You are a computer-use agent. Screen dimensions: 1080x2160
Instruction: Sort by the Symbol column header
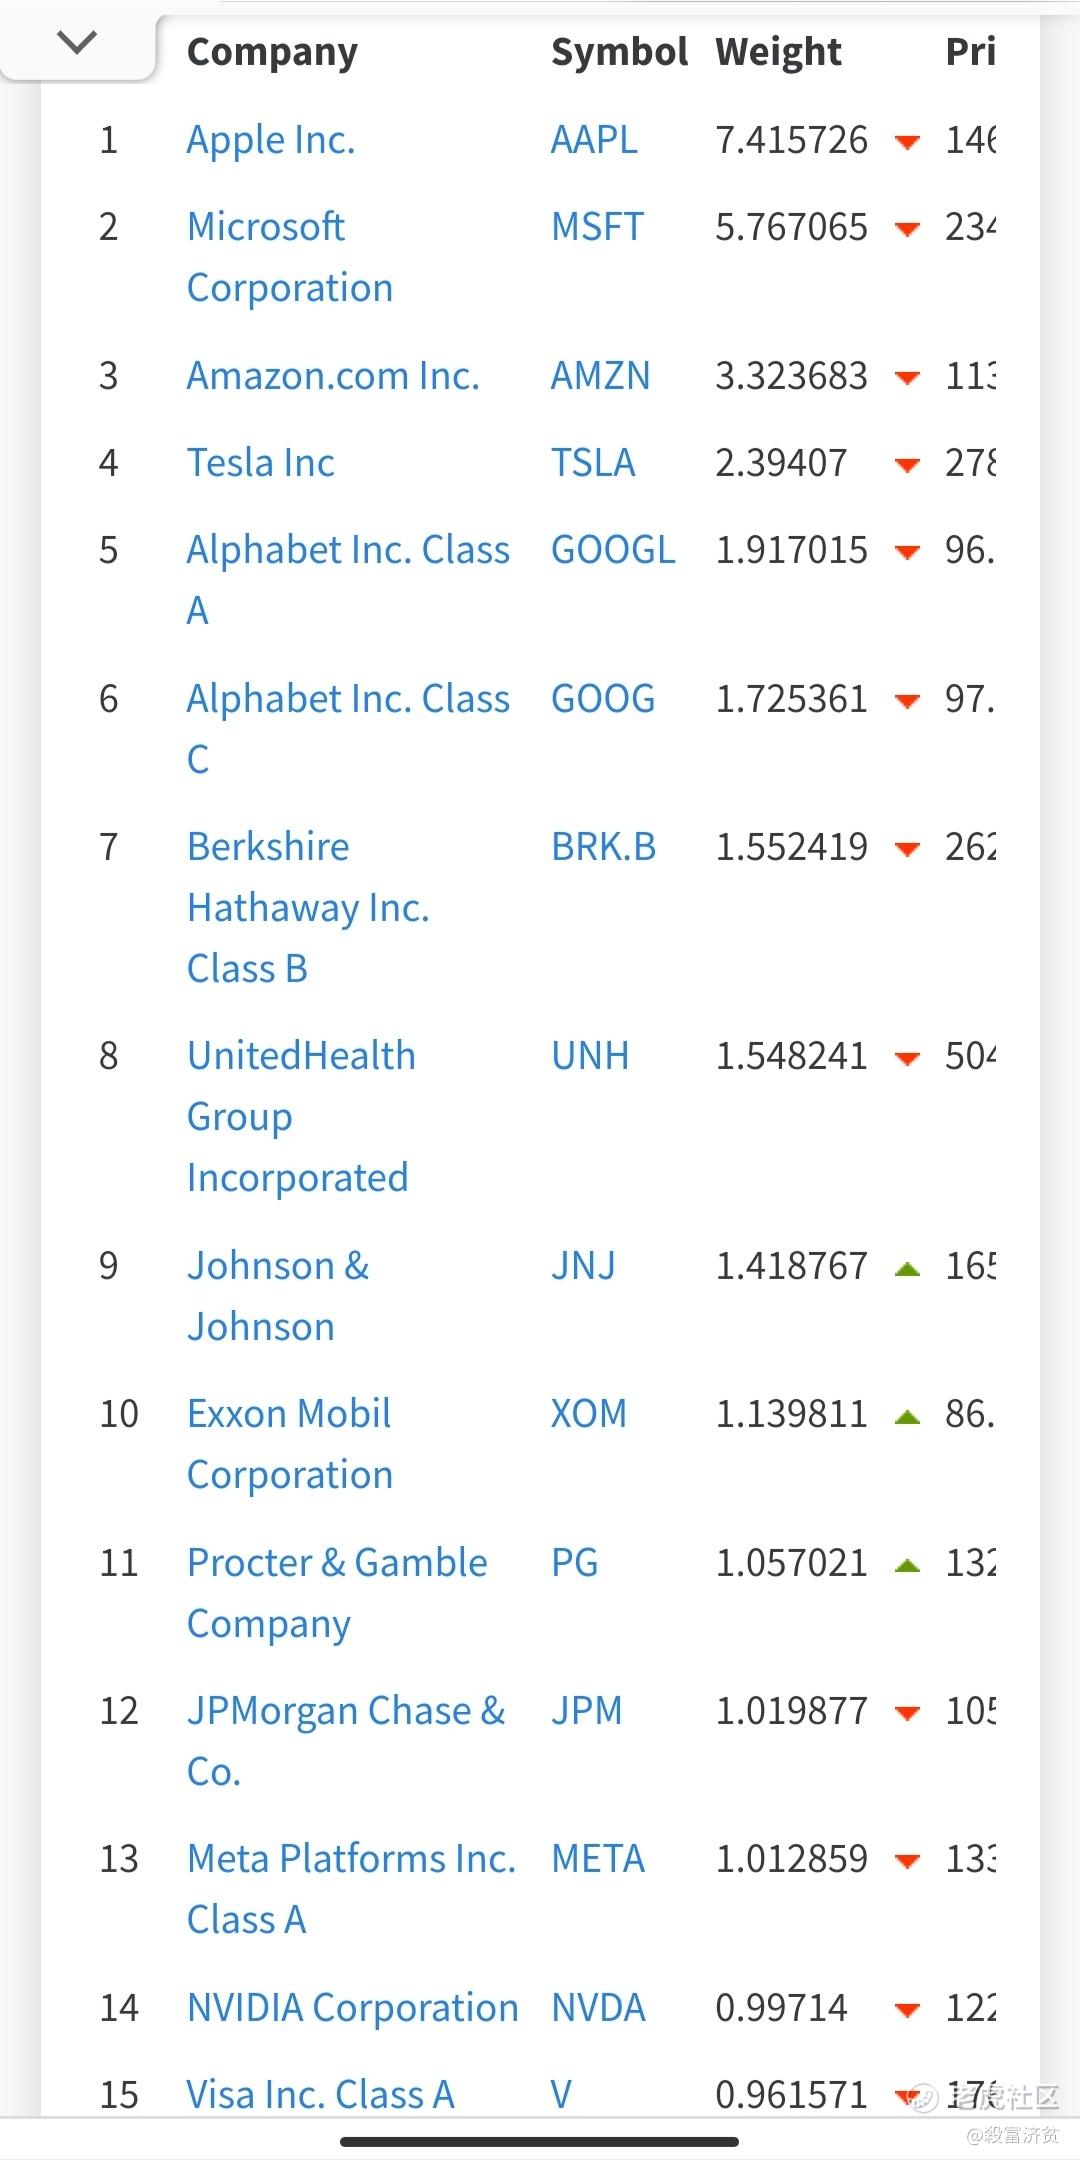[x=619, y=52]
